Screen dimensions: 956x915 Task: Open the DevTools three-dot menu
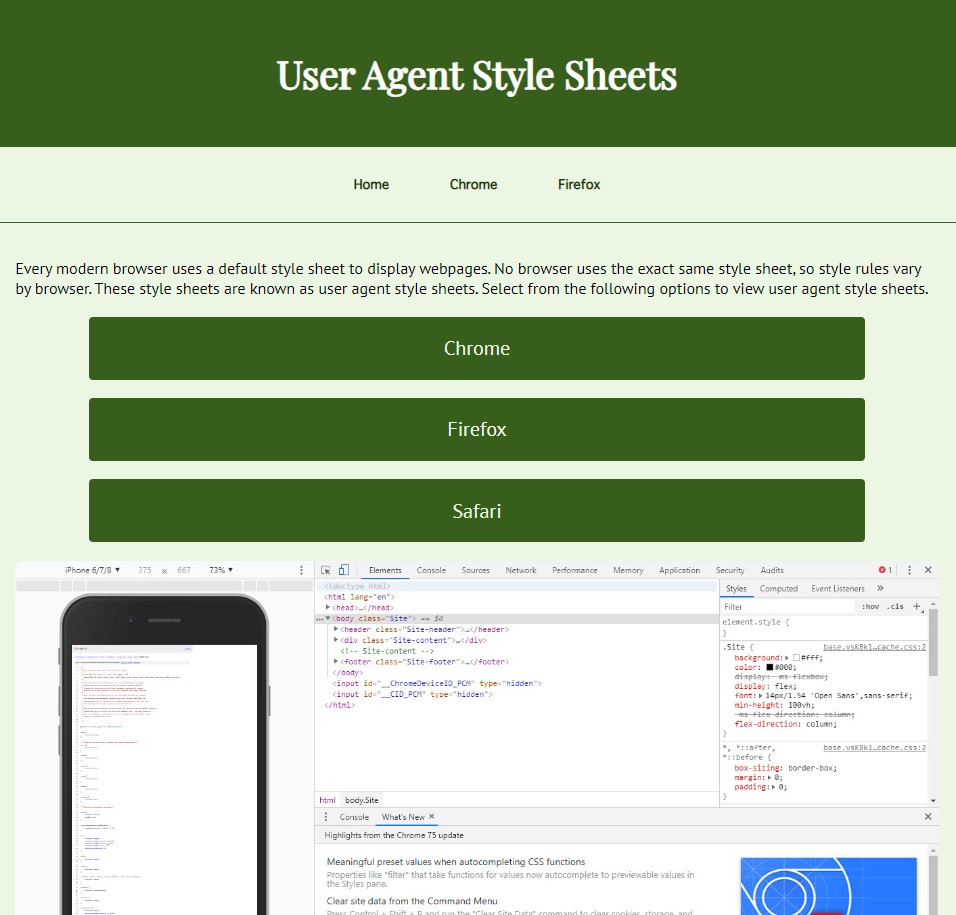click(x=909, y=570)
